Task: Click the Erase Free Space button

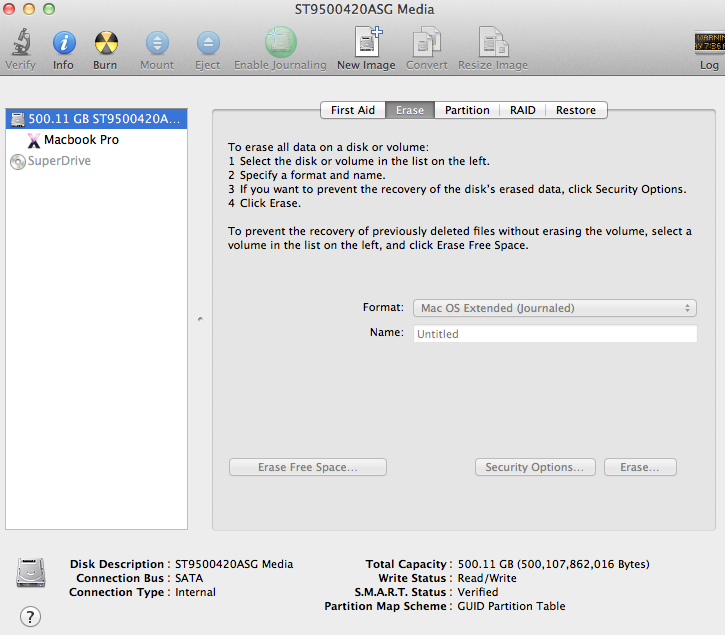Action: [x=308, y=467]
